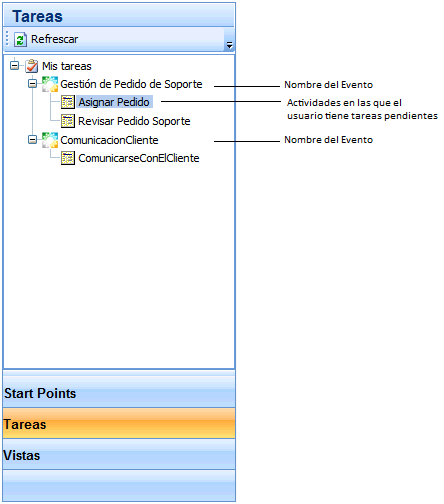444x504 pixels.
Task: Click the Asignar Pedido form icon
Action: point(68,102)
